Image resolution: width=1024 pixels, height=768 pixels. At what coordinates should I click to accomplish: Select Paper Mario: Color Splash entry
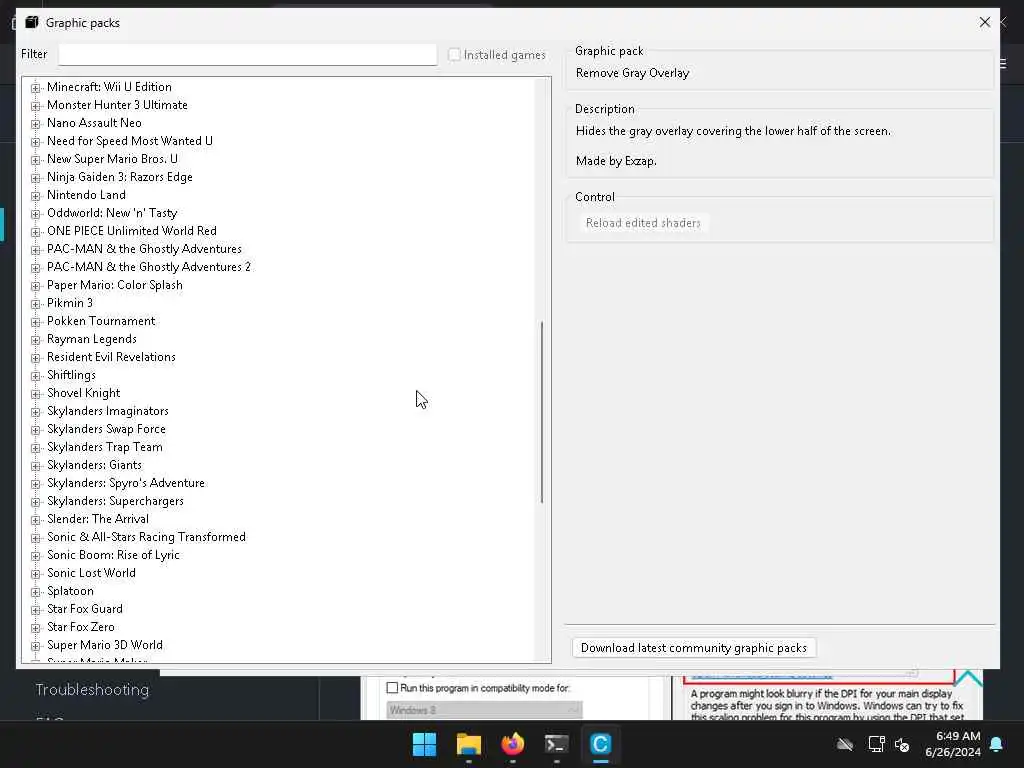coord(114,285)
